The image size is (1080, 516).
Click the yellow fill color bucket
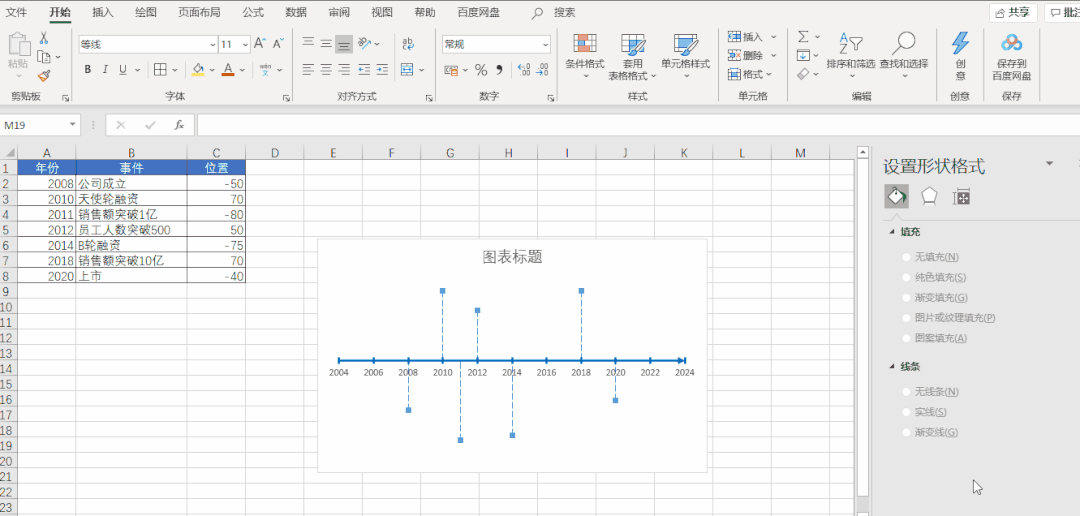click(x=198, y=70)
